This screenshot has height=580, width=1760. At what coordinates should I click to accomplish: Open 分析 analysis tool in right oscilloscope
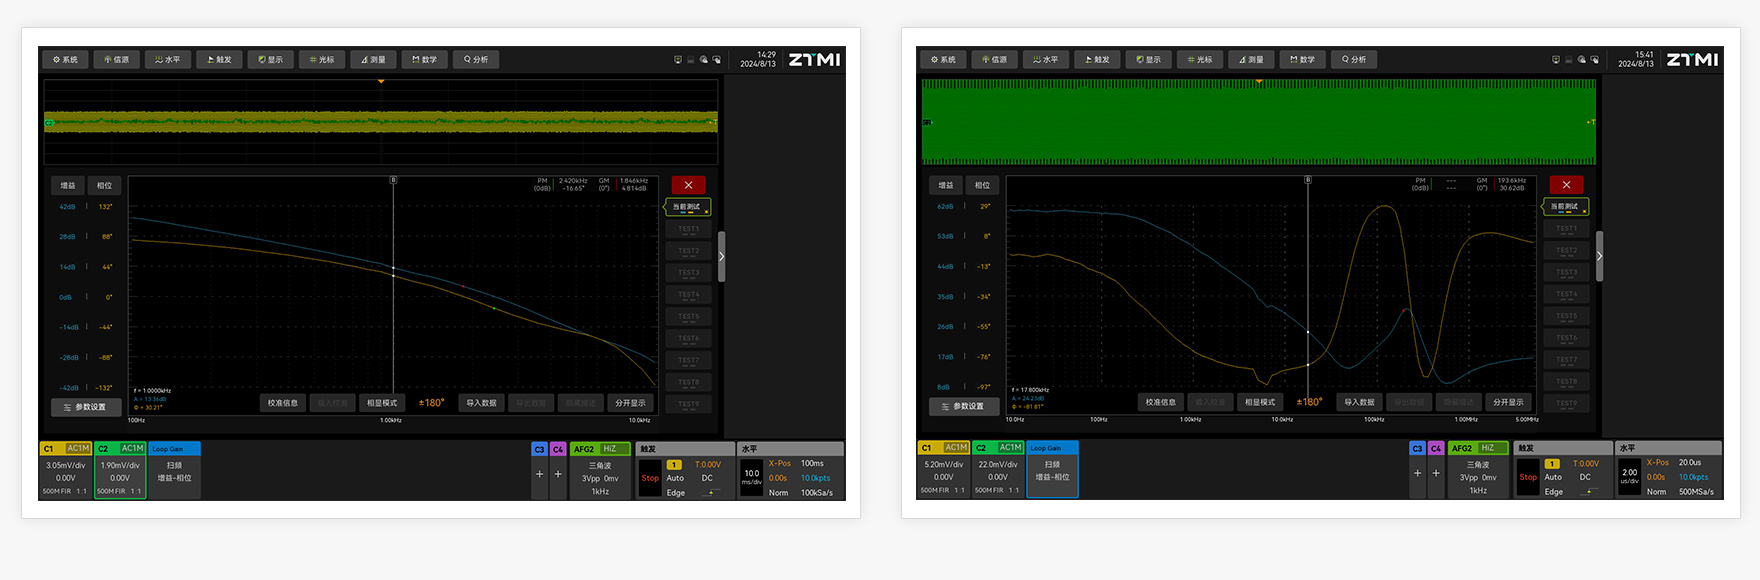[x=1354, y=60]
